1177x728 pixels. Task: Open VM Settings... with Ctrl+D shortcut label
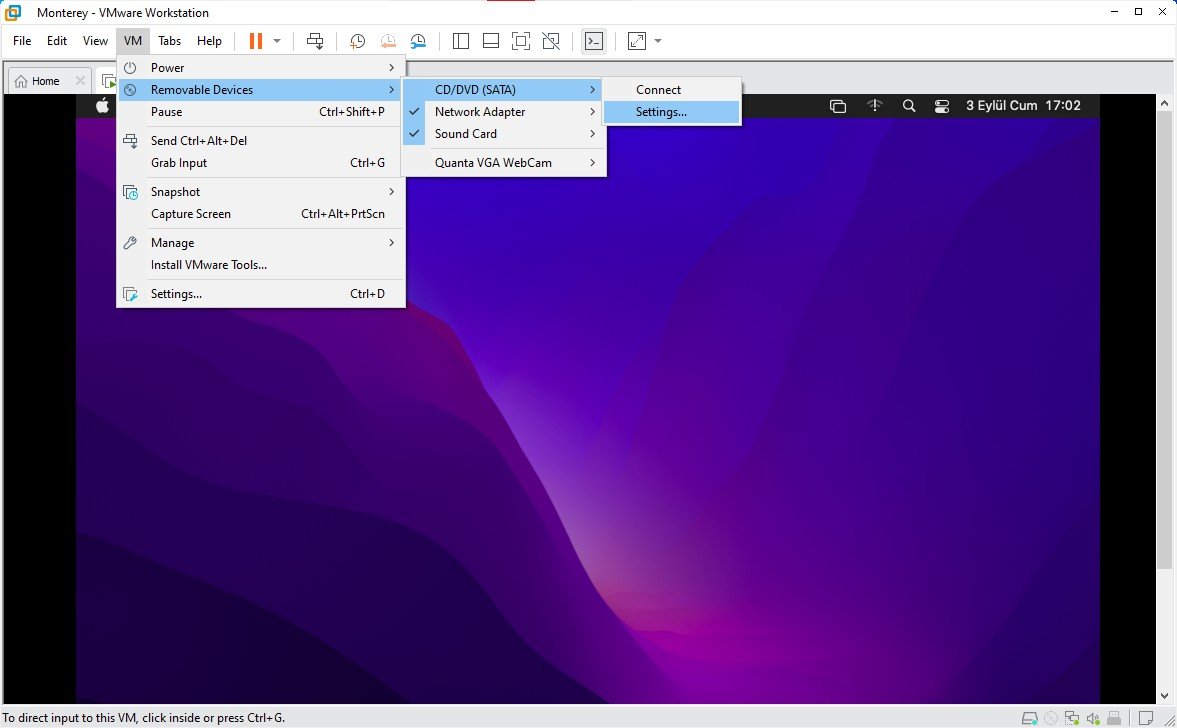(x=260, y=294)
